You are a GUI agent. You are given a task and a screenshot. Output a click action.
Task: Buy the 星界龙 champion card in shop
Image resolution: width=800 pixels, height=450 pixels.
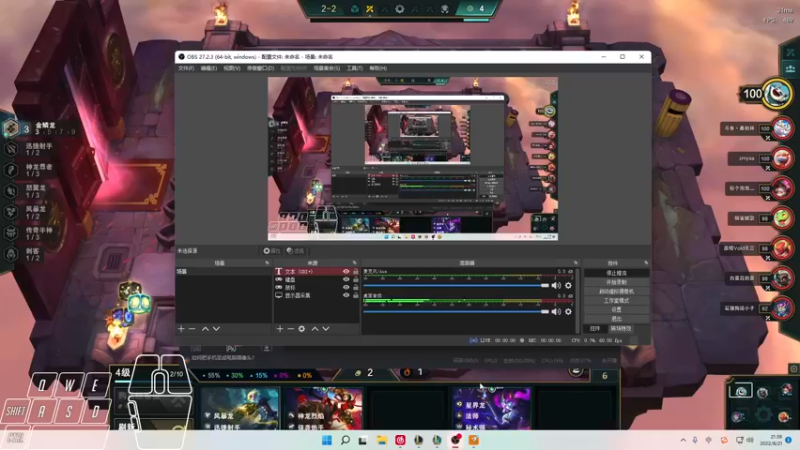(491, 408)
